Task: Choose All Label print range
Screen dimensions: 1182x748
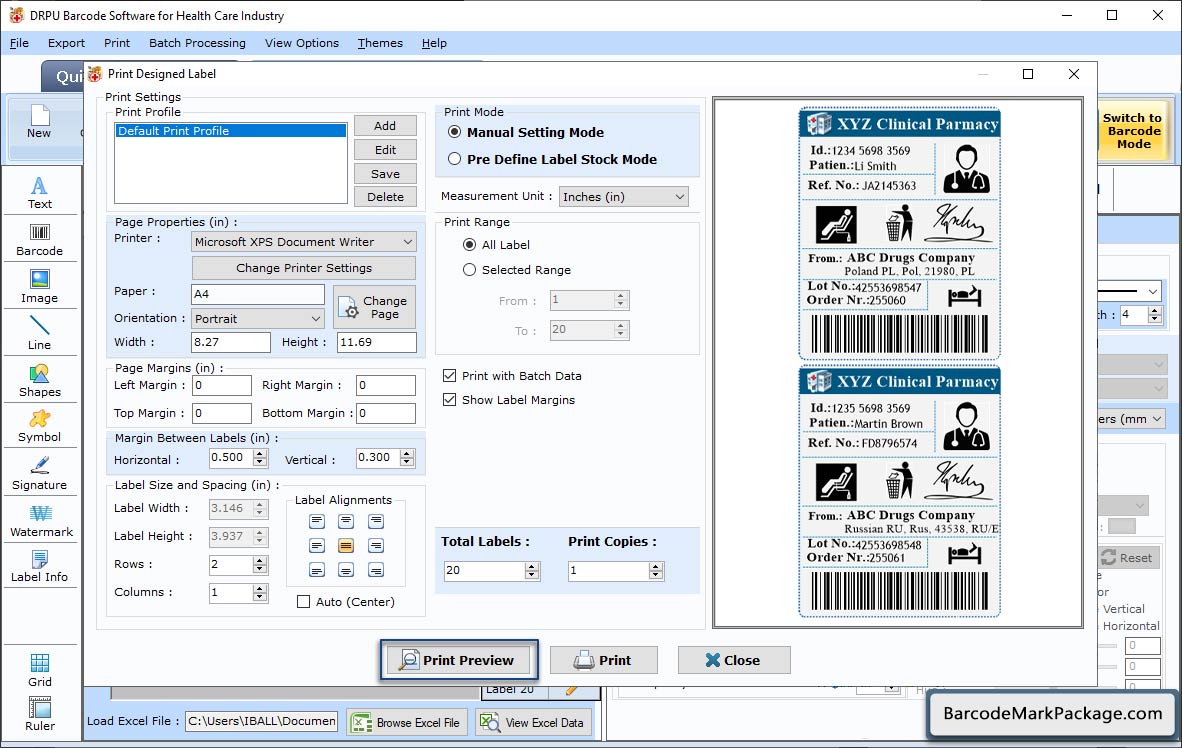Action: pos(470,244)
